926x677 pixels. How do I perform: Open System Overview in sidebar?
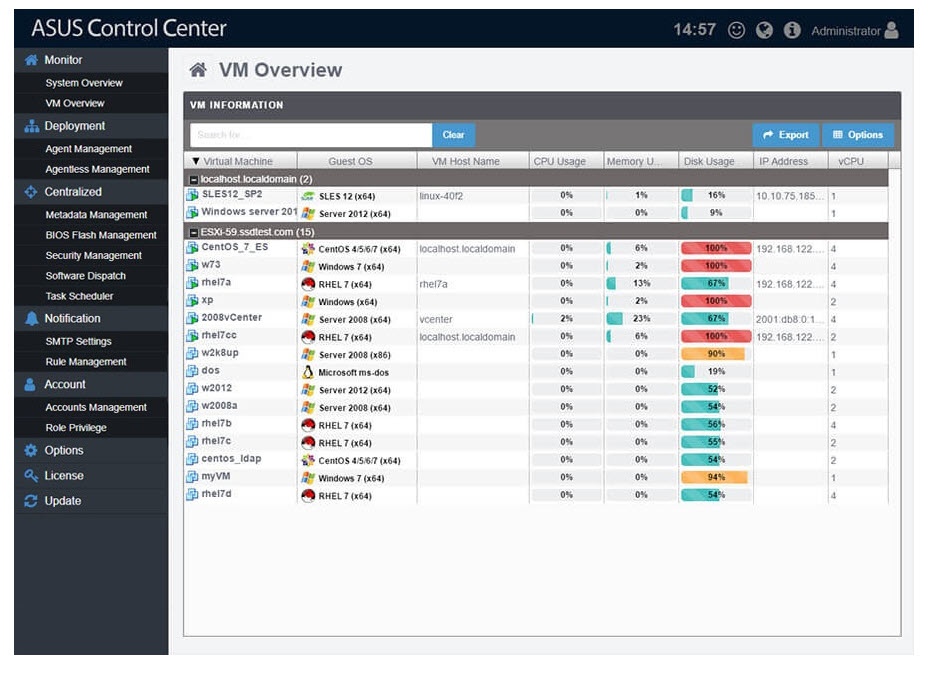tap(84, 83)
